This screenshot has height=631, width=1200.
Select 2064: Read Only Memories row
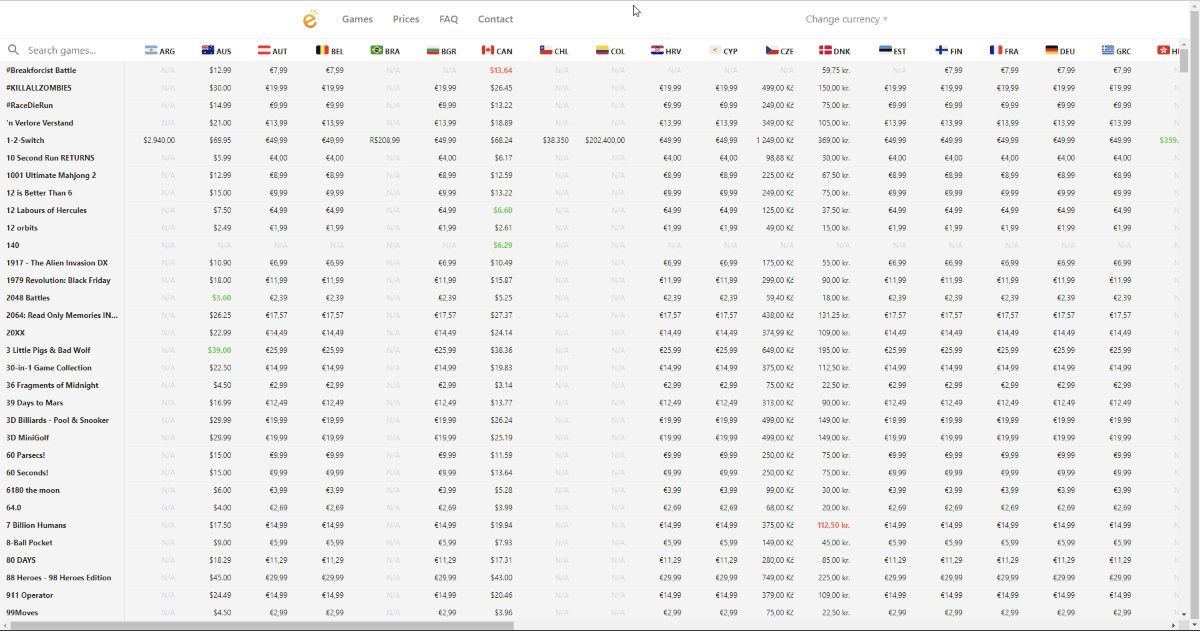pyautogui.click(x=62, y=315)
